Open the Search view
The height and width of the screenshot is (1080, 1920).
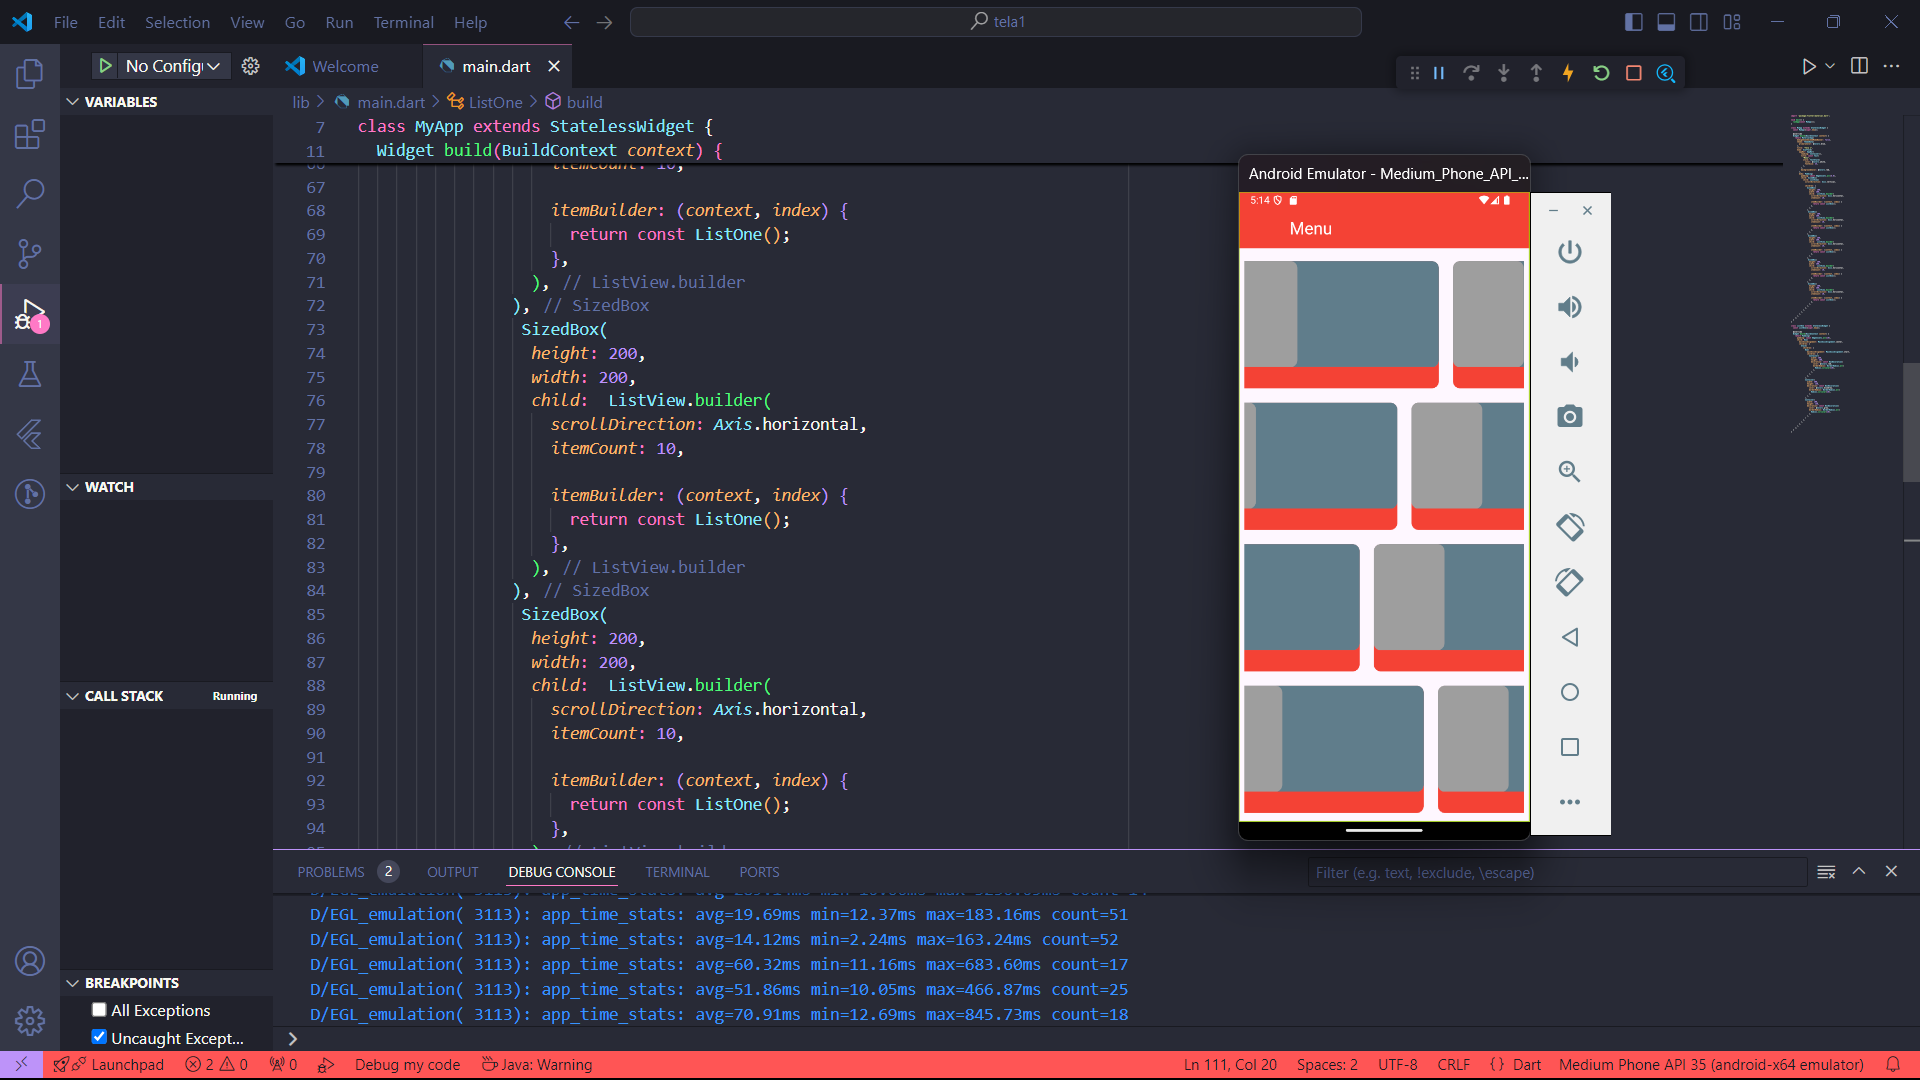pyautogui.click(x=30, y=193)
